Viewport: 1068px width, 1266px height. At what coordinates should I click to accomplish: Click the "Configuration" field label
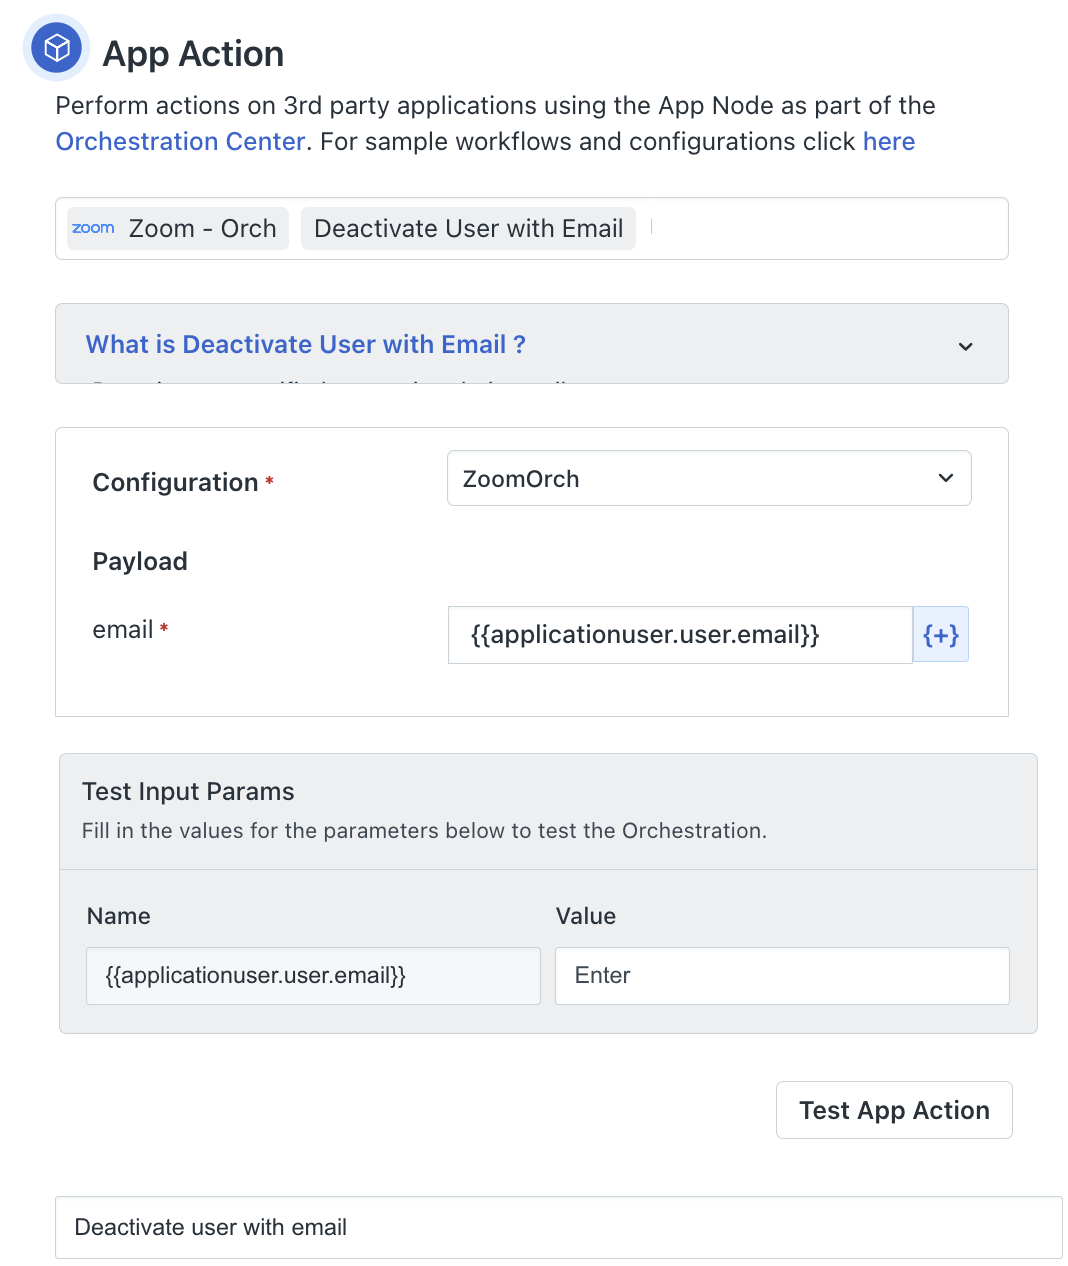click(x=175, y=482)
